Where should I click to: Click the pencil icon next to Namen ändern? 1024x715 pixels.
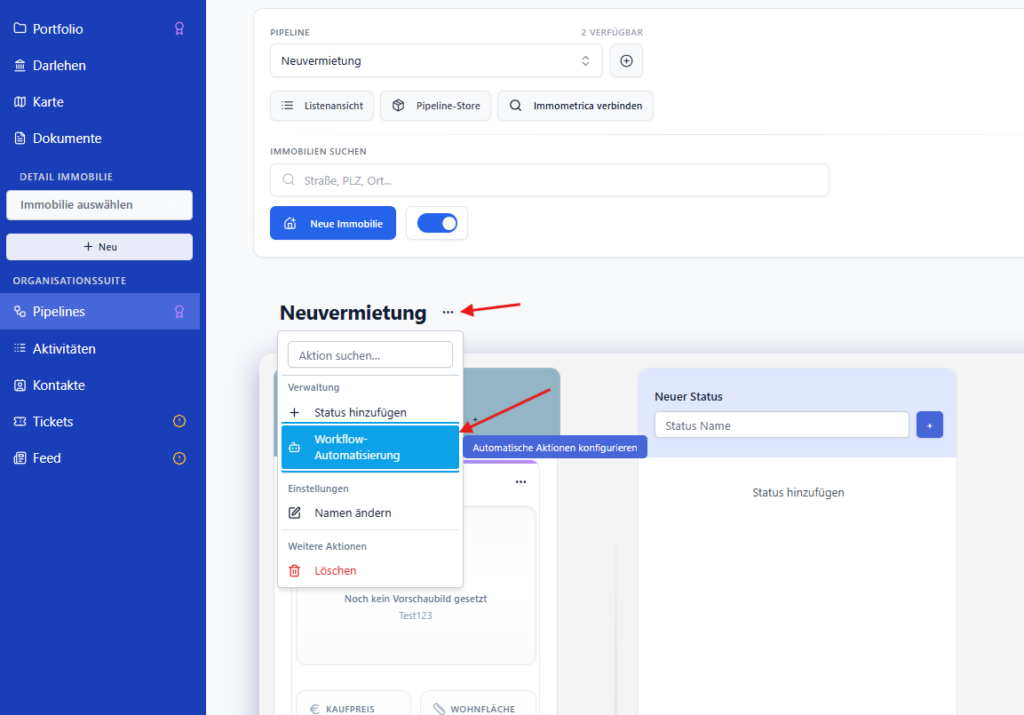[x=296, y=512]
